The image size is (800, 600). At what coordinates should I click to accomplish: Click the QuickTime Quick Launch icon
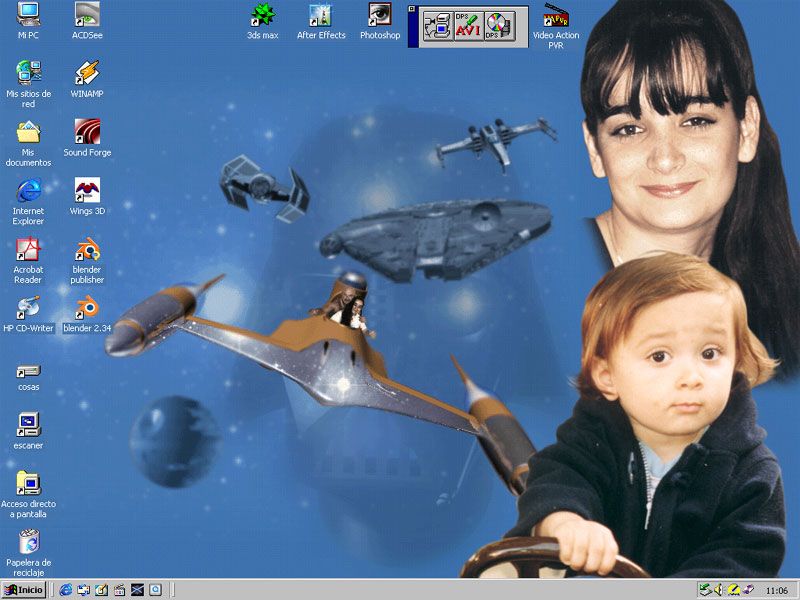[x=155, y=590]
